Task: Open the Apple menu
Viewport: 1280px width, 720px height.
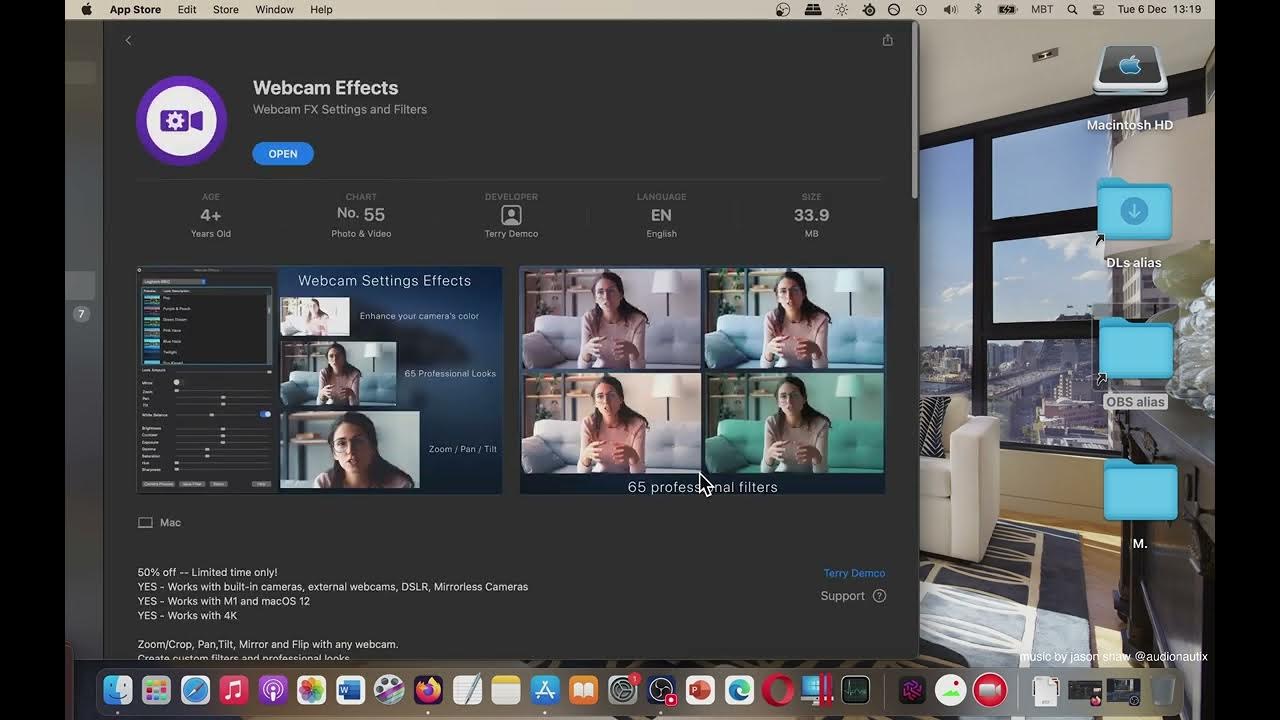Action: 86,9
